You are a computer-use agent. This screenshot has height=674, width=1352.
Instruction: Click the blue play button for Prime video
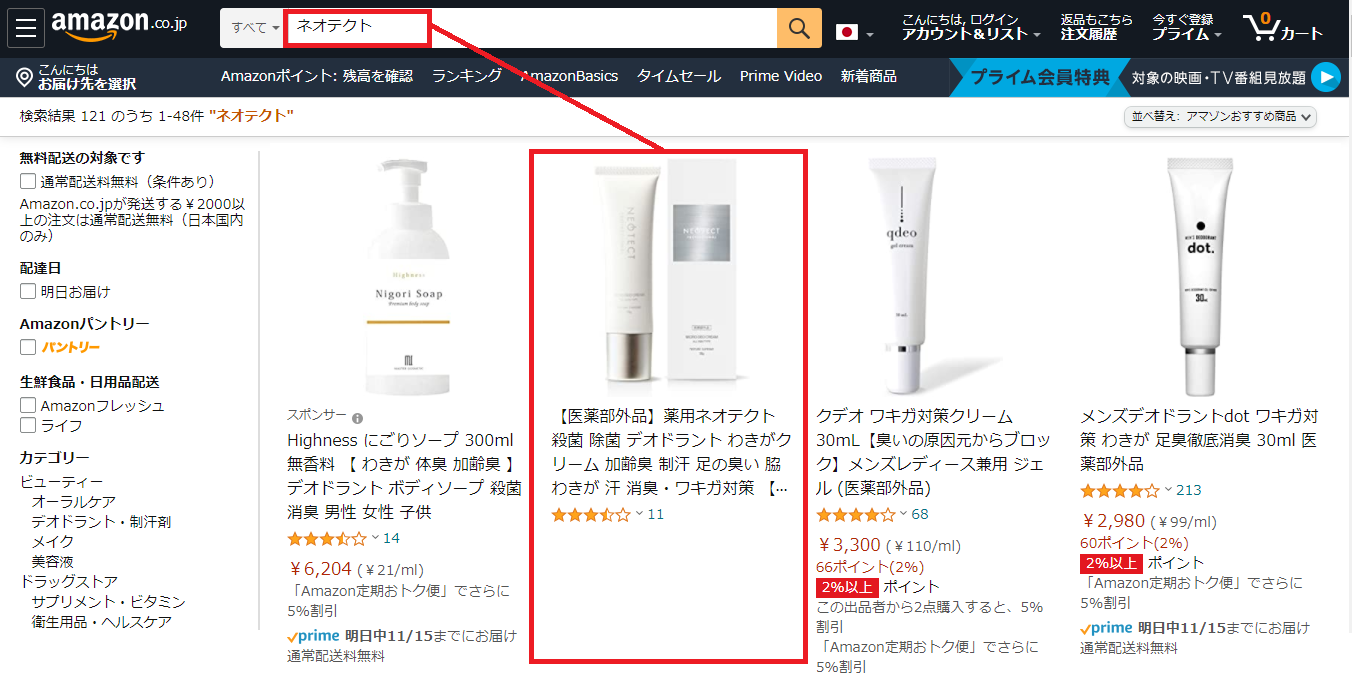pyautogui.click(x=1325, y=77)
